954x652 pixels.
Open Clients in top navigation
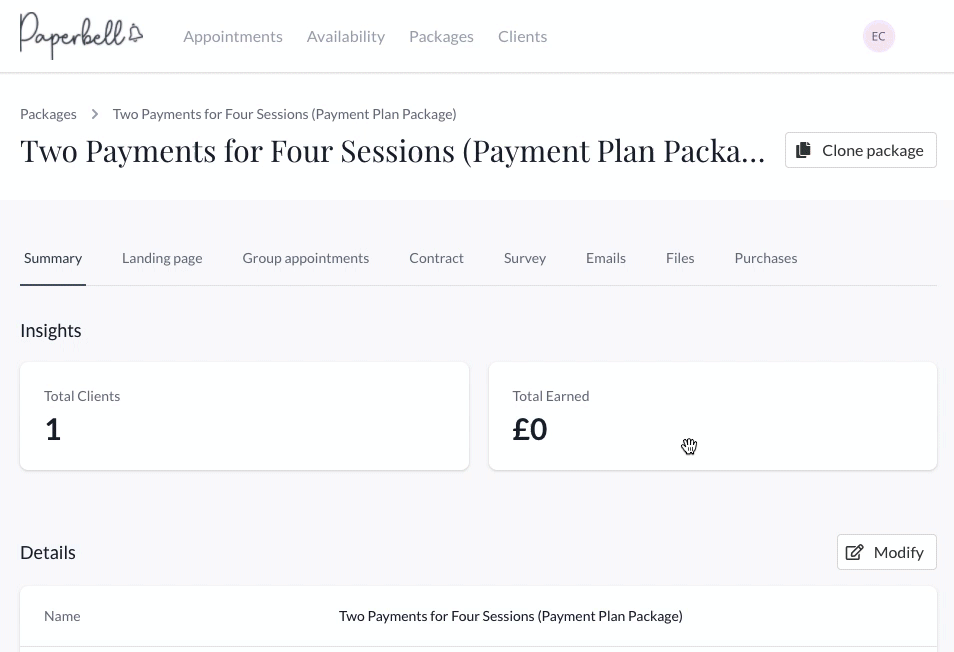[x=523, y=36]
